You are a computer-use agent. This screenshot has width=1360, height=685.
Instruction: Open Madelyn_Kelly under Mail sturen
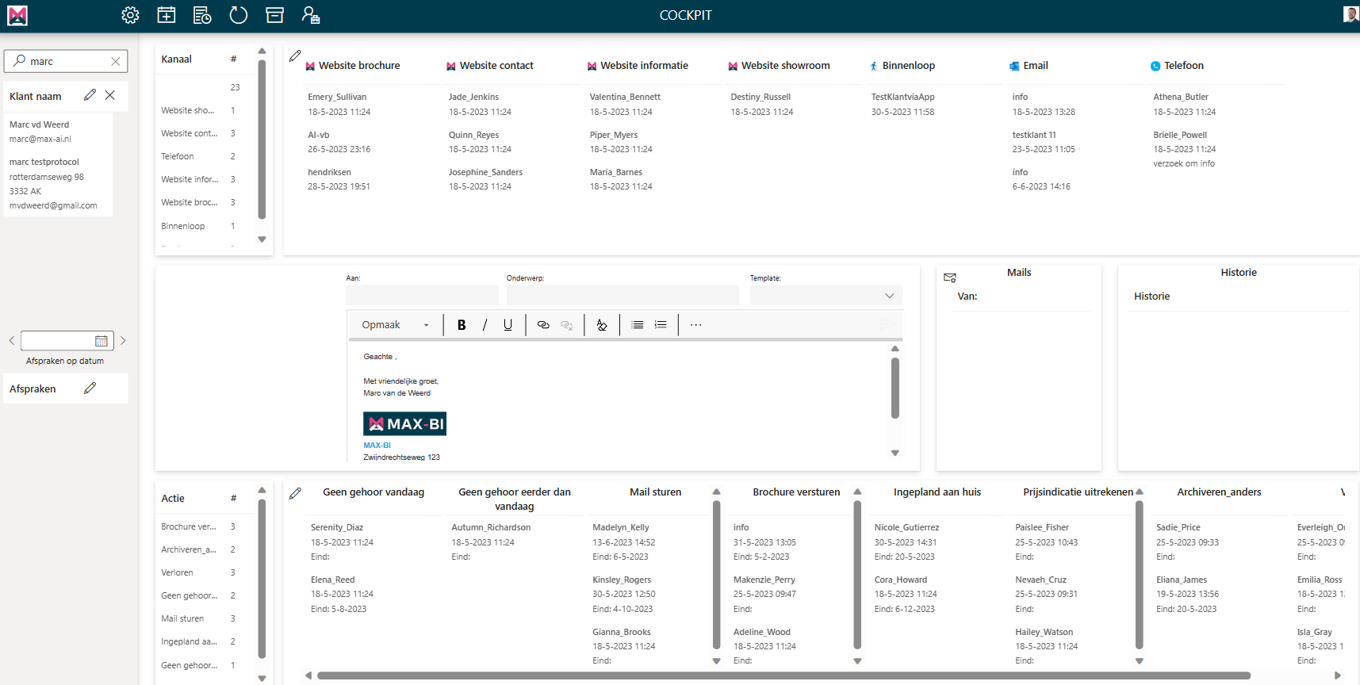click(620, 528)
